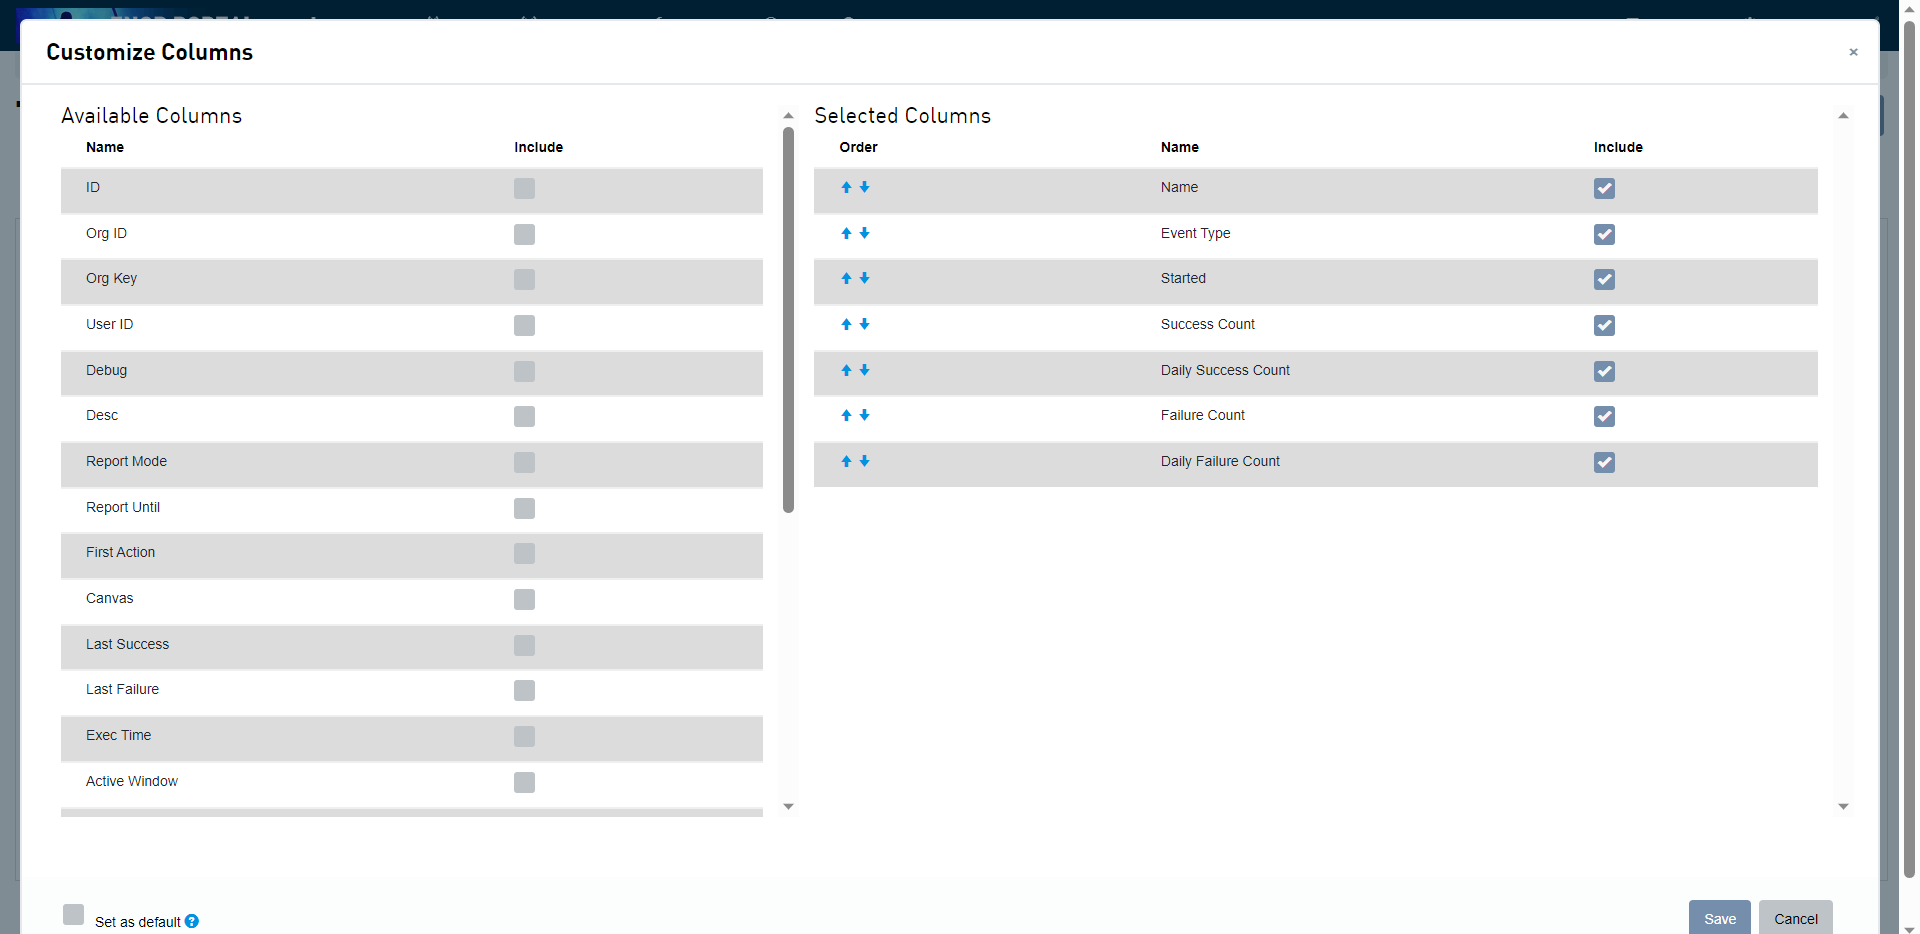
Task: Move Started column down
Action: [865, 278]
